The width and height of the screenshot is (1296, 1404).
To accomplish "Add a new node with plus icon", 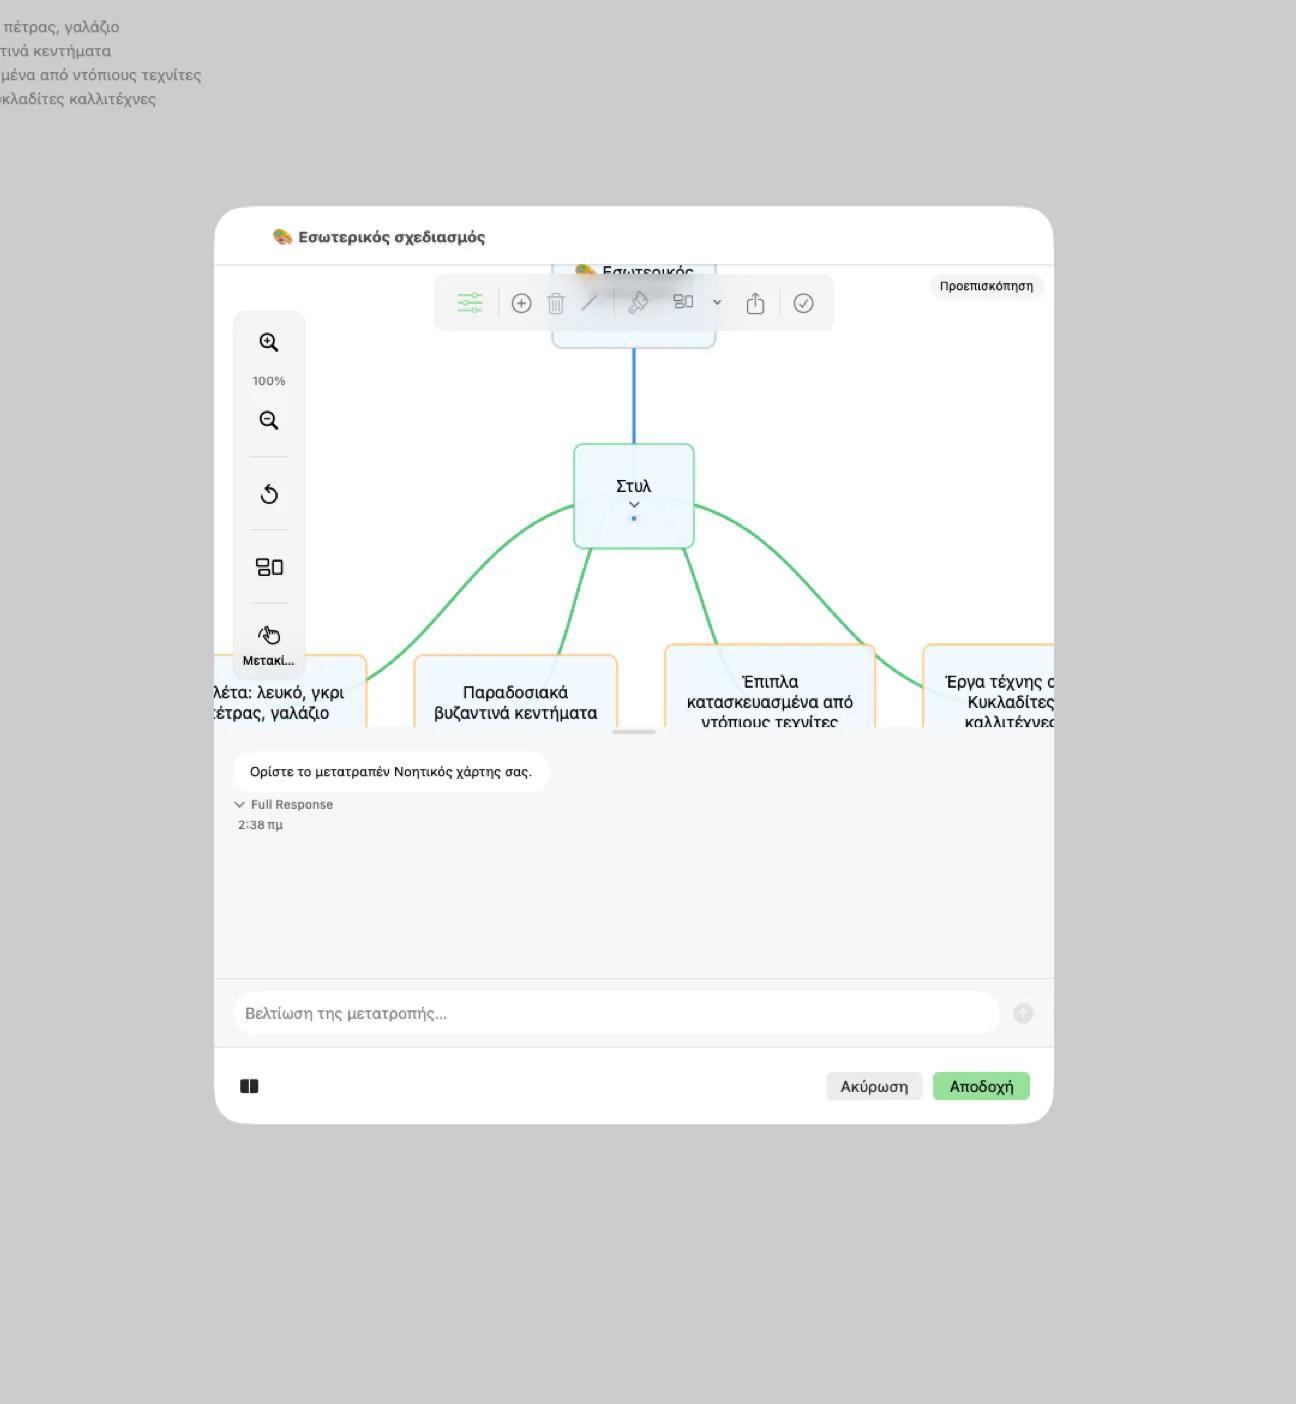I will click(x=521, y=303).
